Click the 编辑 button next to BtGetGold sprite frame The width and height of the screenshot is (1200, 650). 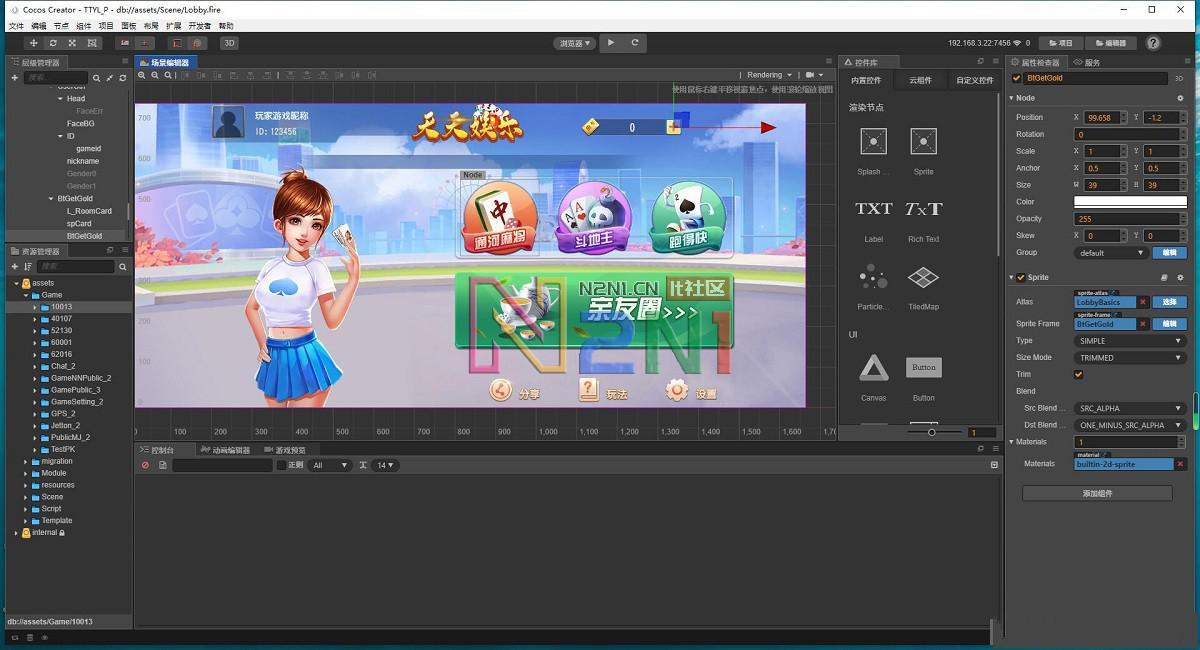point(1167,323)
